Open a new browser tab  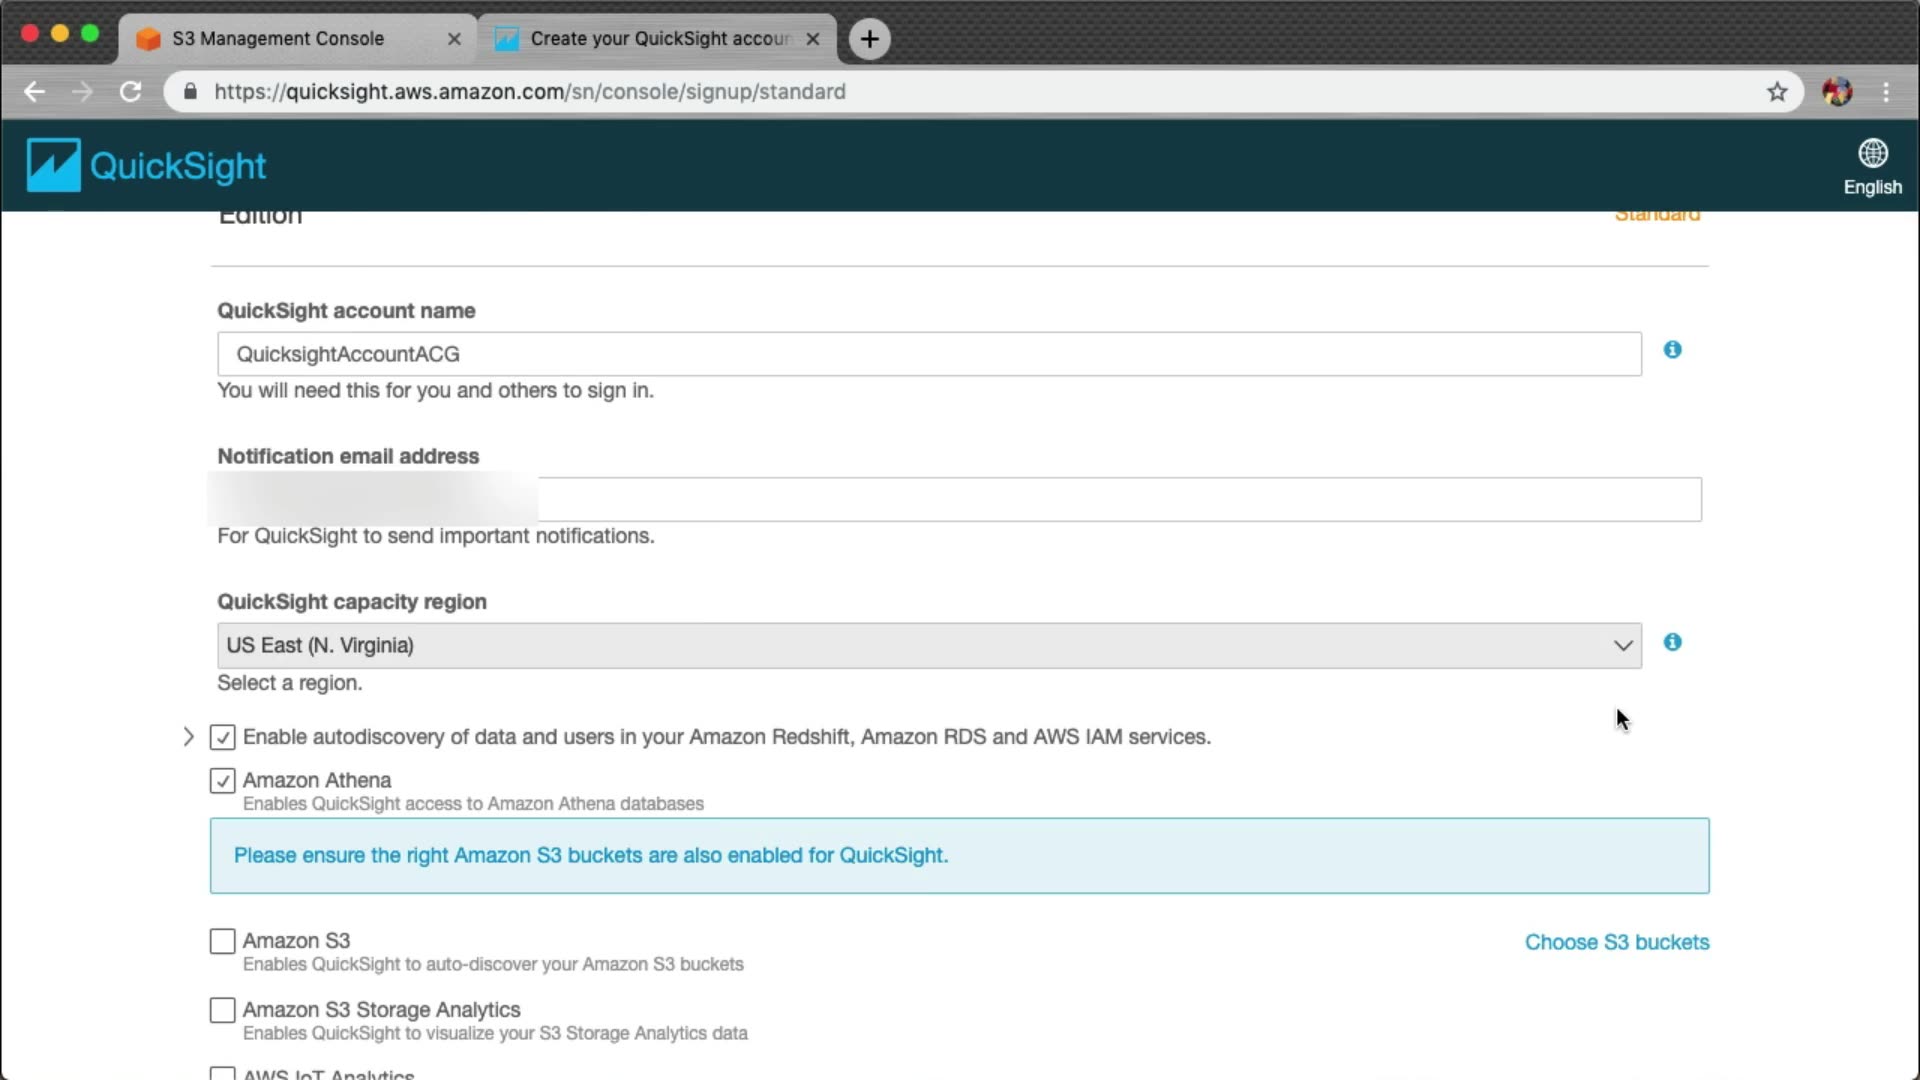869,39
